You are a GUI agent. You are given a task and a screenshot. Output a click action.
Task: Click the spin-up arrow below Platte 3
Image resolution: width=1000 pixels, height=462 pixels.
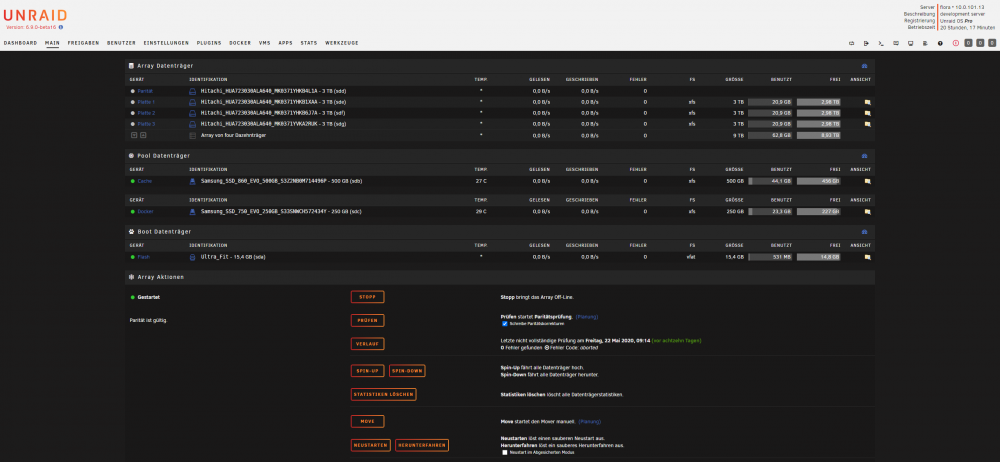(x=143, y=135)
